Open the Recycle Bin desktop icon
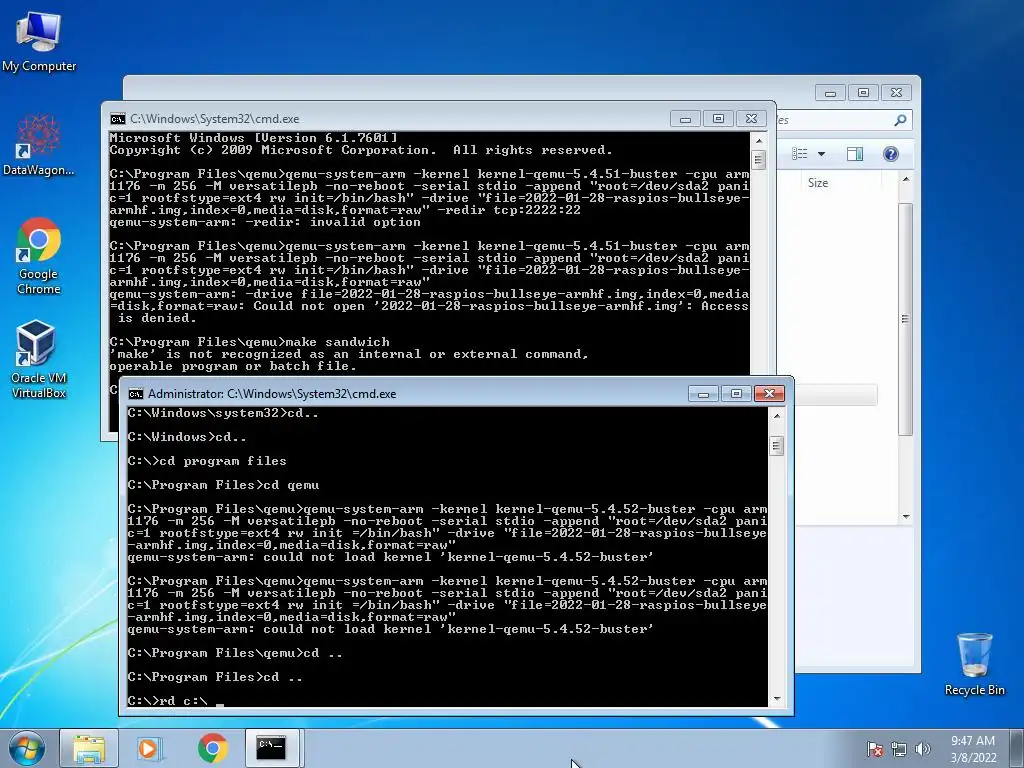Image resolution: width=1024 pixels, height=768 pixels. point(974,664)
